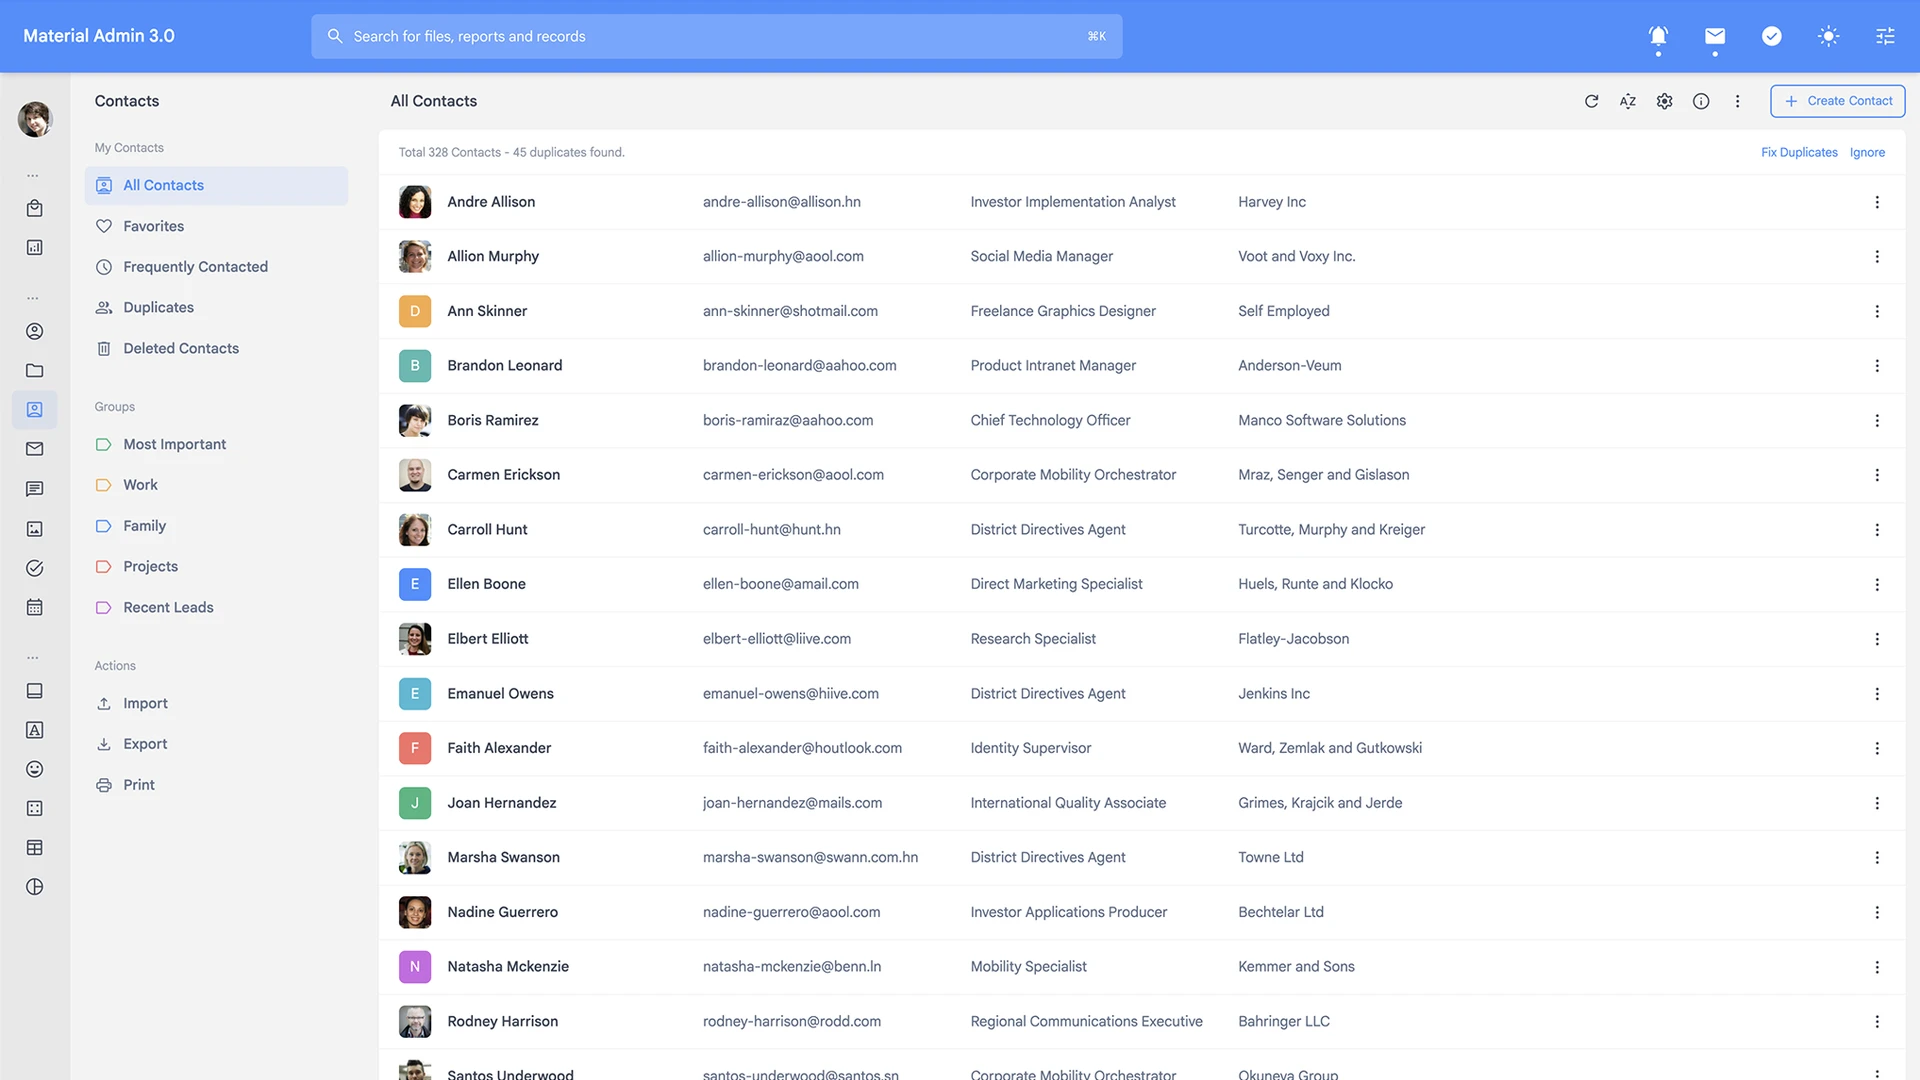Viewport: 1920px width, 1080px height.
Task: Click company name Jenkins Inc
Action: point(1273,694)
